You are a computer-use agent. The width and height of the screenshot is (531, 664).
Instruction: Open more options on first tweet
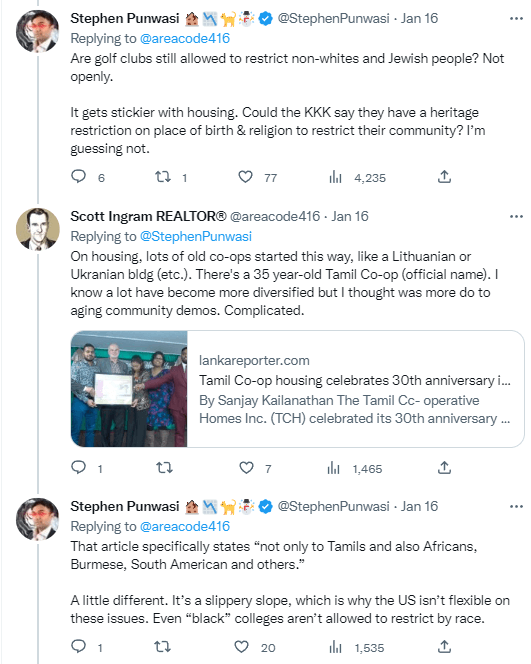(516, 19)
